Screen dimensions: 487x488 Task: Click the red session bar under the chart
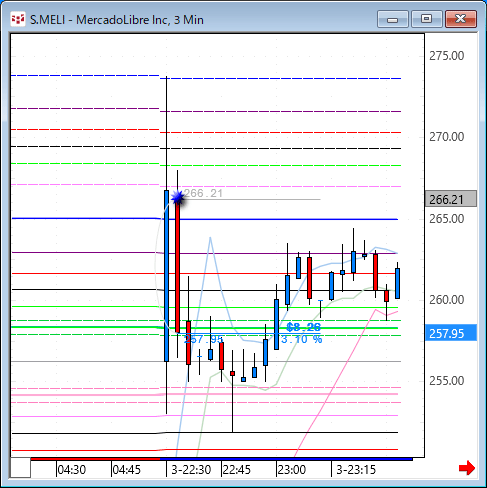[x=95, y=459]
